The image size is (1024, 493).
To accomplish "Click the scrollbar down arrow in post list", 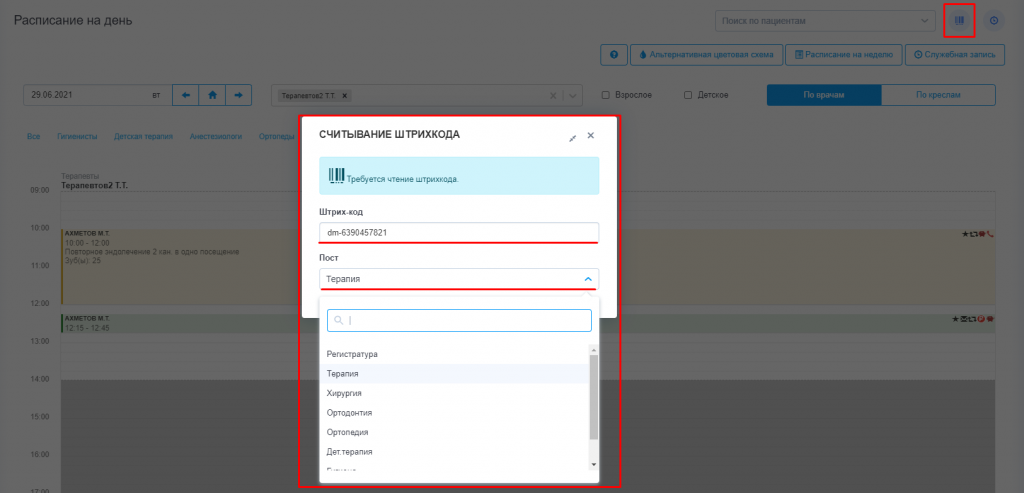I will [x=594, y=464].
